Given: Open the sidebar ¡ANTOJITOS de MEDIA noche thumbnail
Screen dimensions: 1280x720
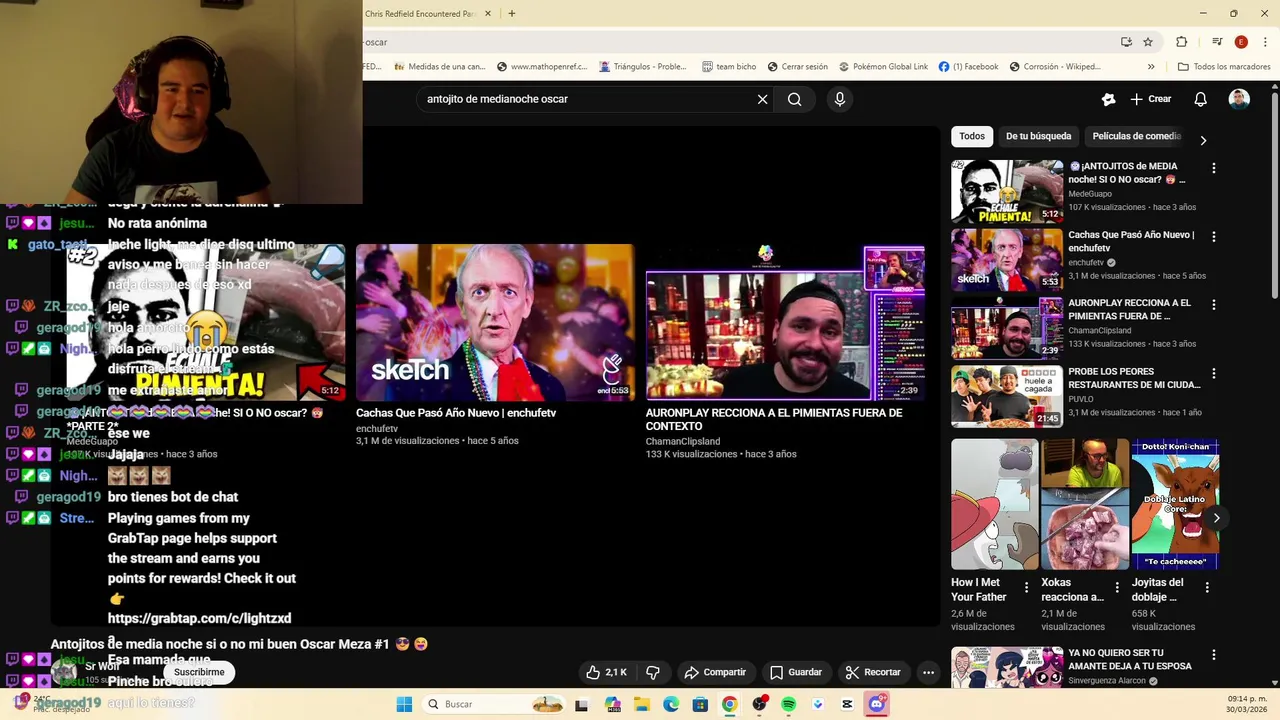Looking at the screenshot, I should pos(1007,191).
